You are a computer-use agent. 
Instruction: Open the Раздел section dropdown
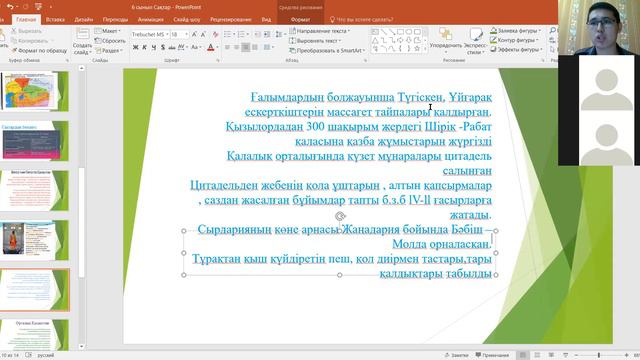(109, 51)
